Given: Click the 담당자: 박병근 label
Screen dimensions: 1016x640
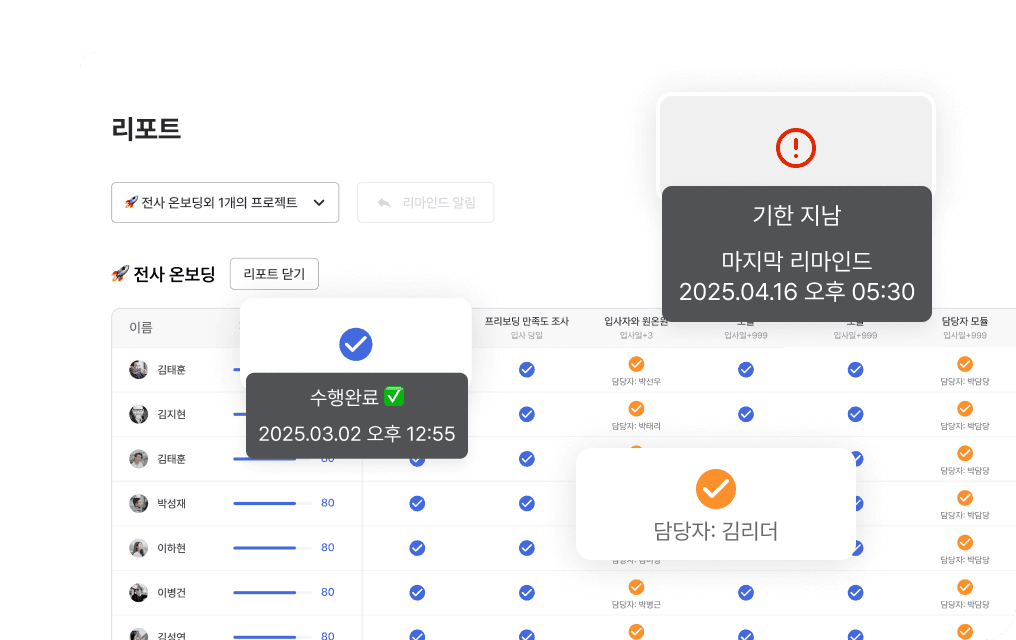Looking at the screenshot, I should tap(636, 604).
